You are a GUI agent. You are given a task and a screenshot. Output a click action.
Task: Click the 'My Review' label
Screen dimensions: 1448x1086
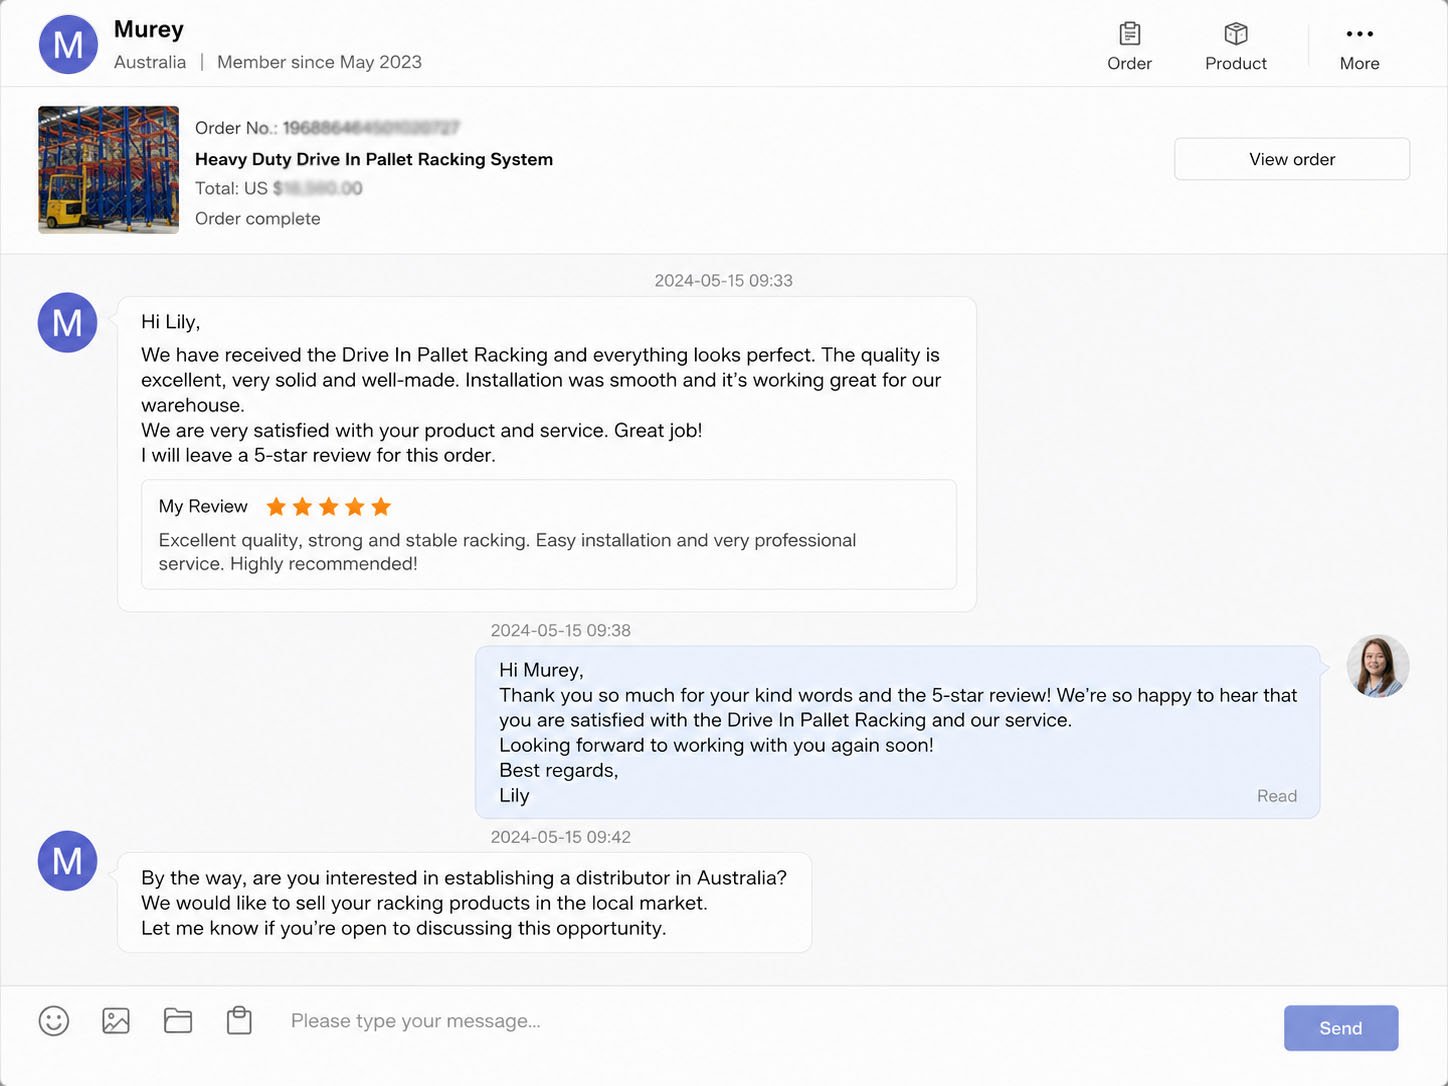tap(203, 507)
